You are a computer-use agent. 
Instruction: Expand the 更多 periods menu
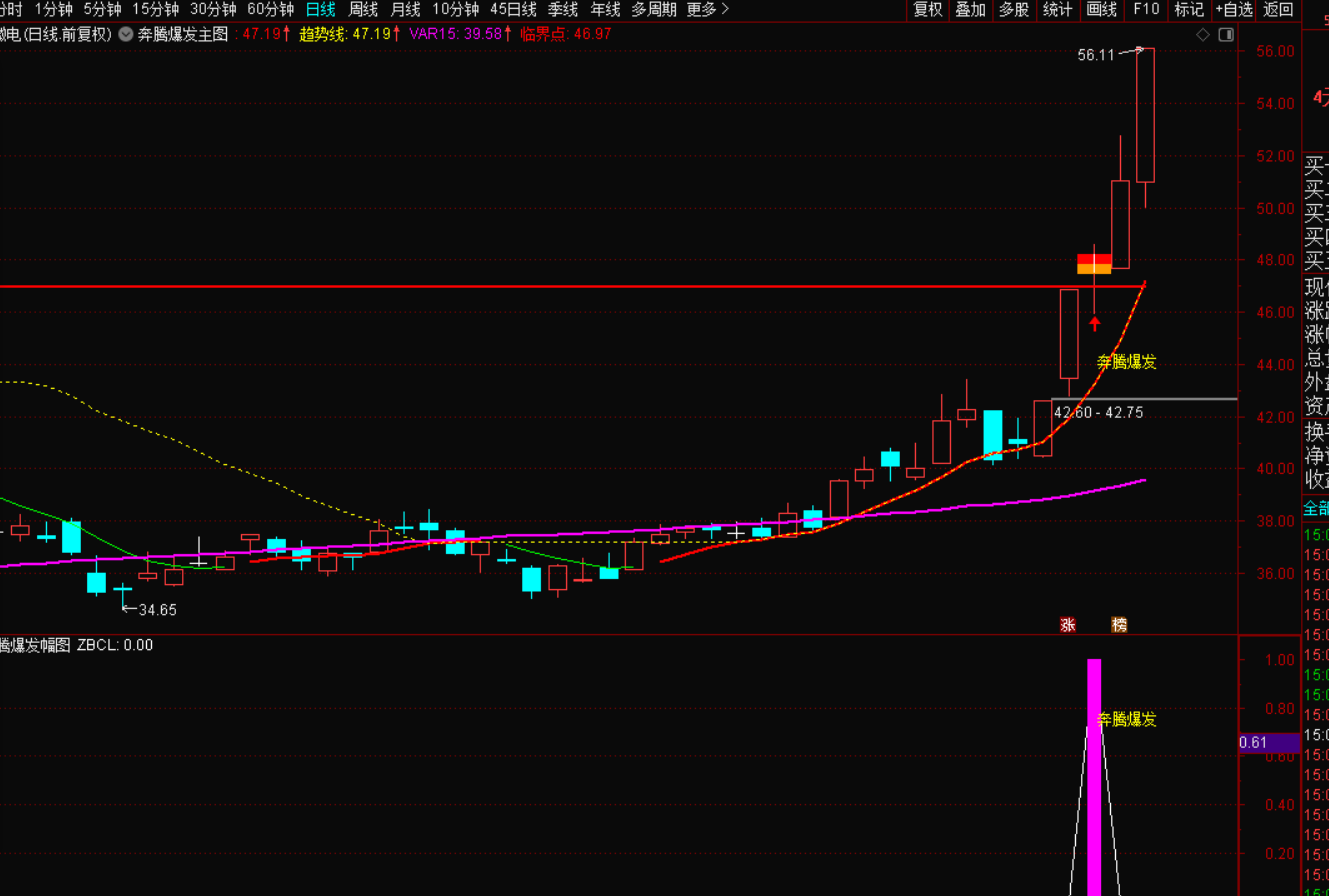pos(708,10)
